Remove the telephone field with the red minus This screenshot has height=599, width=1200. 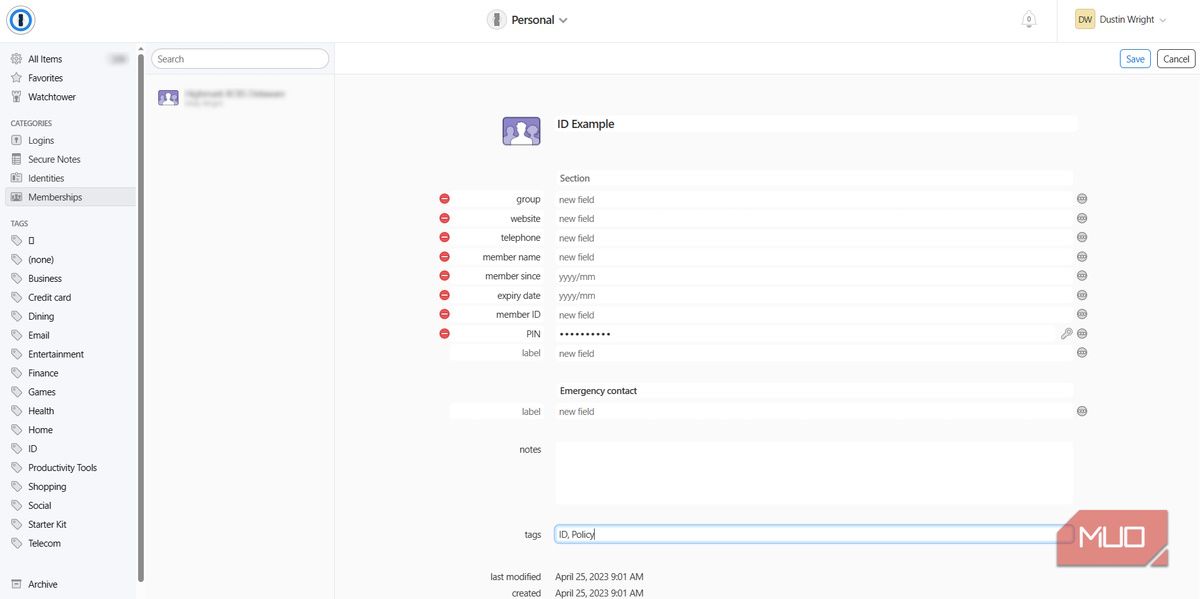[x=444, y=237]
